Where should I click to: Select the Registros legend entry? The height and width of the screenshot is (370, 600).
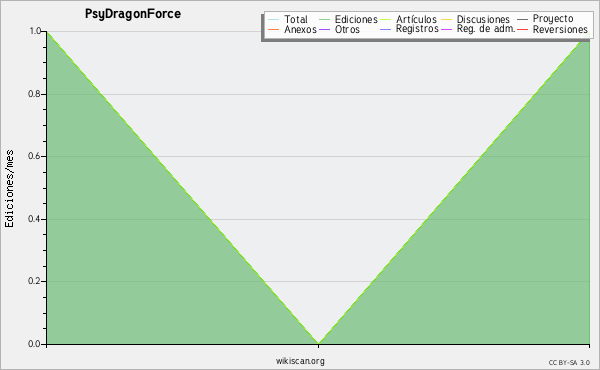click(x=409, y=29)
